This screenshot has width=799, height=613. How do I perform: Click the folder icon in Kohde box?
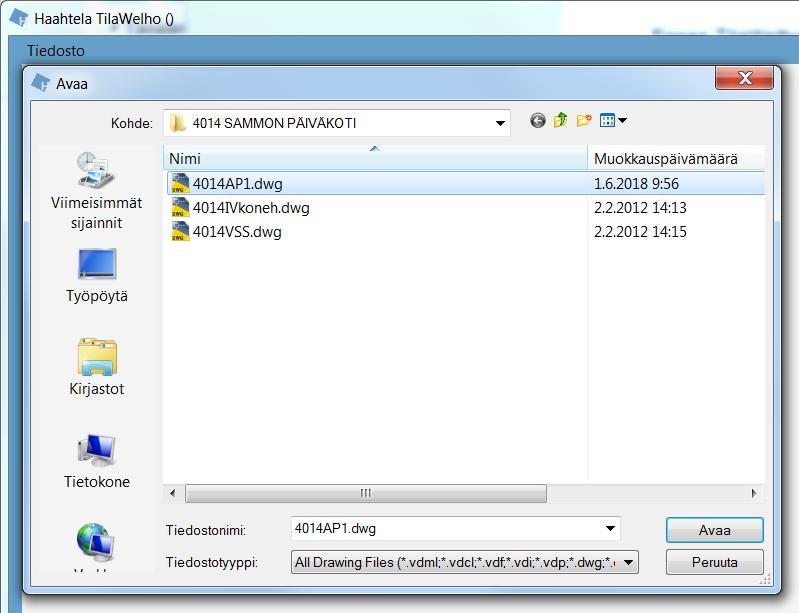[177, 123]
